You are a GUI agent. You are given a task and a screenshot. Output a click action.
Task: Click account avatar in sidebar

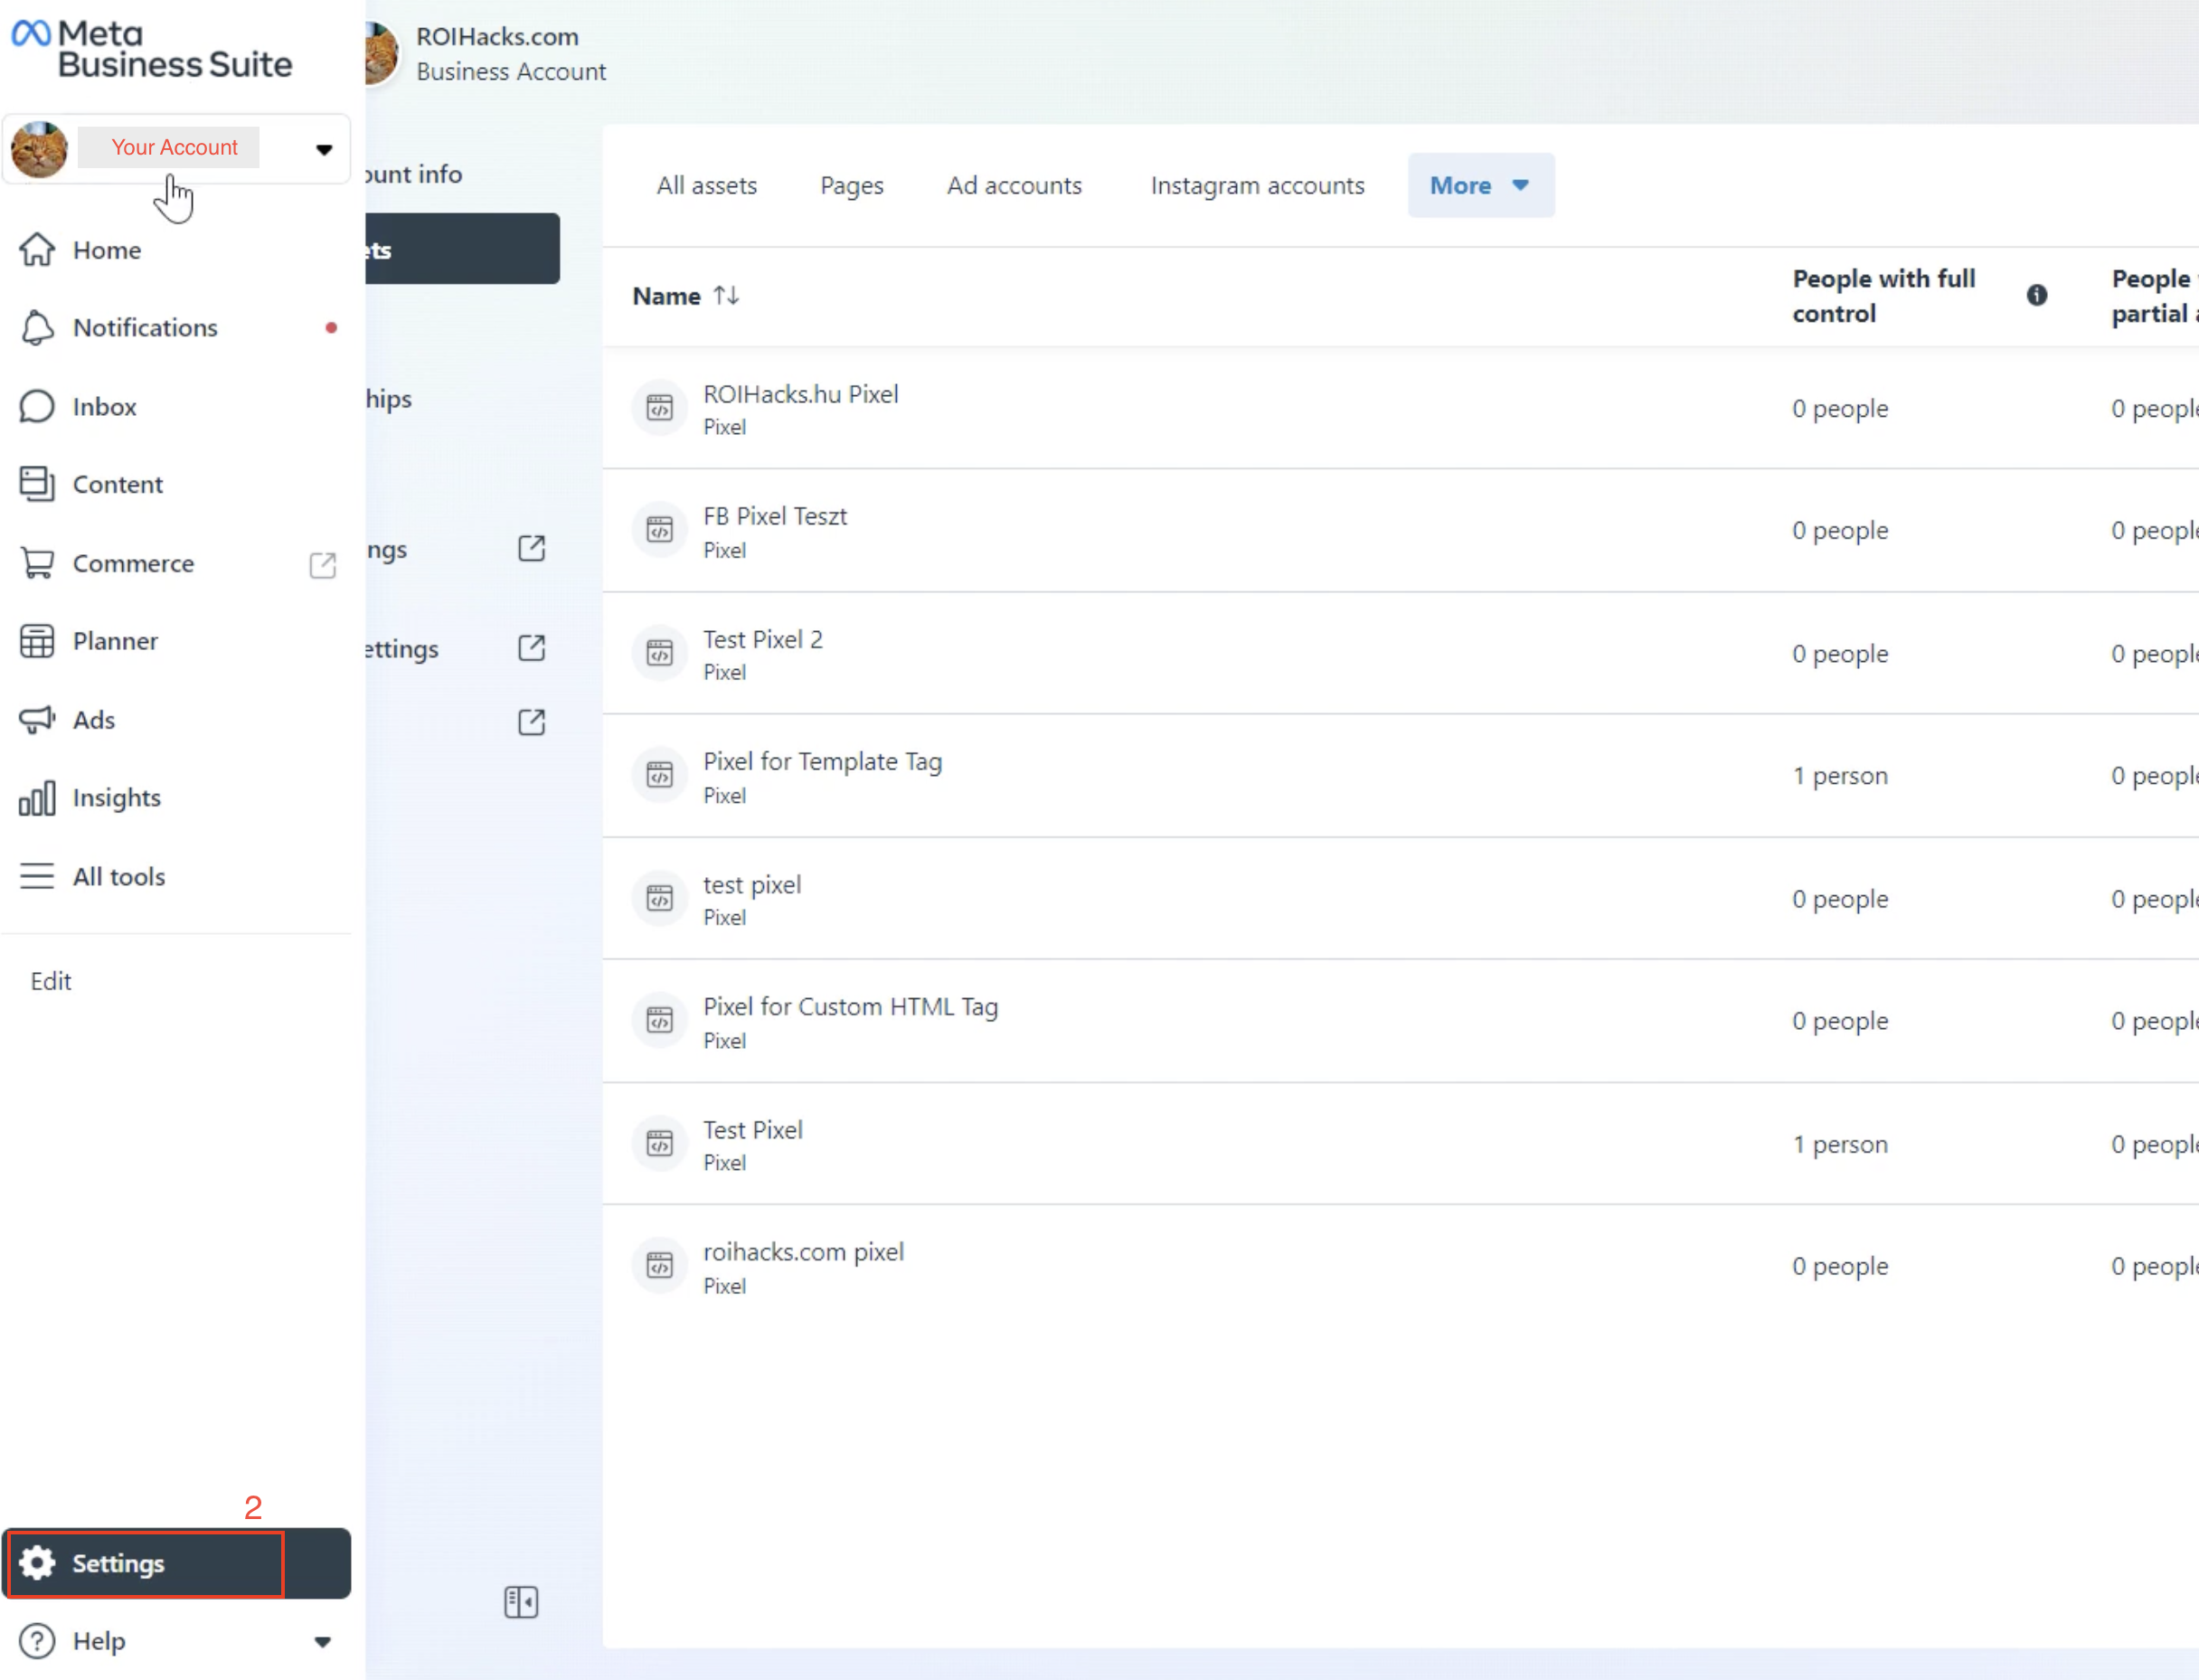tap(39, 149)
